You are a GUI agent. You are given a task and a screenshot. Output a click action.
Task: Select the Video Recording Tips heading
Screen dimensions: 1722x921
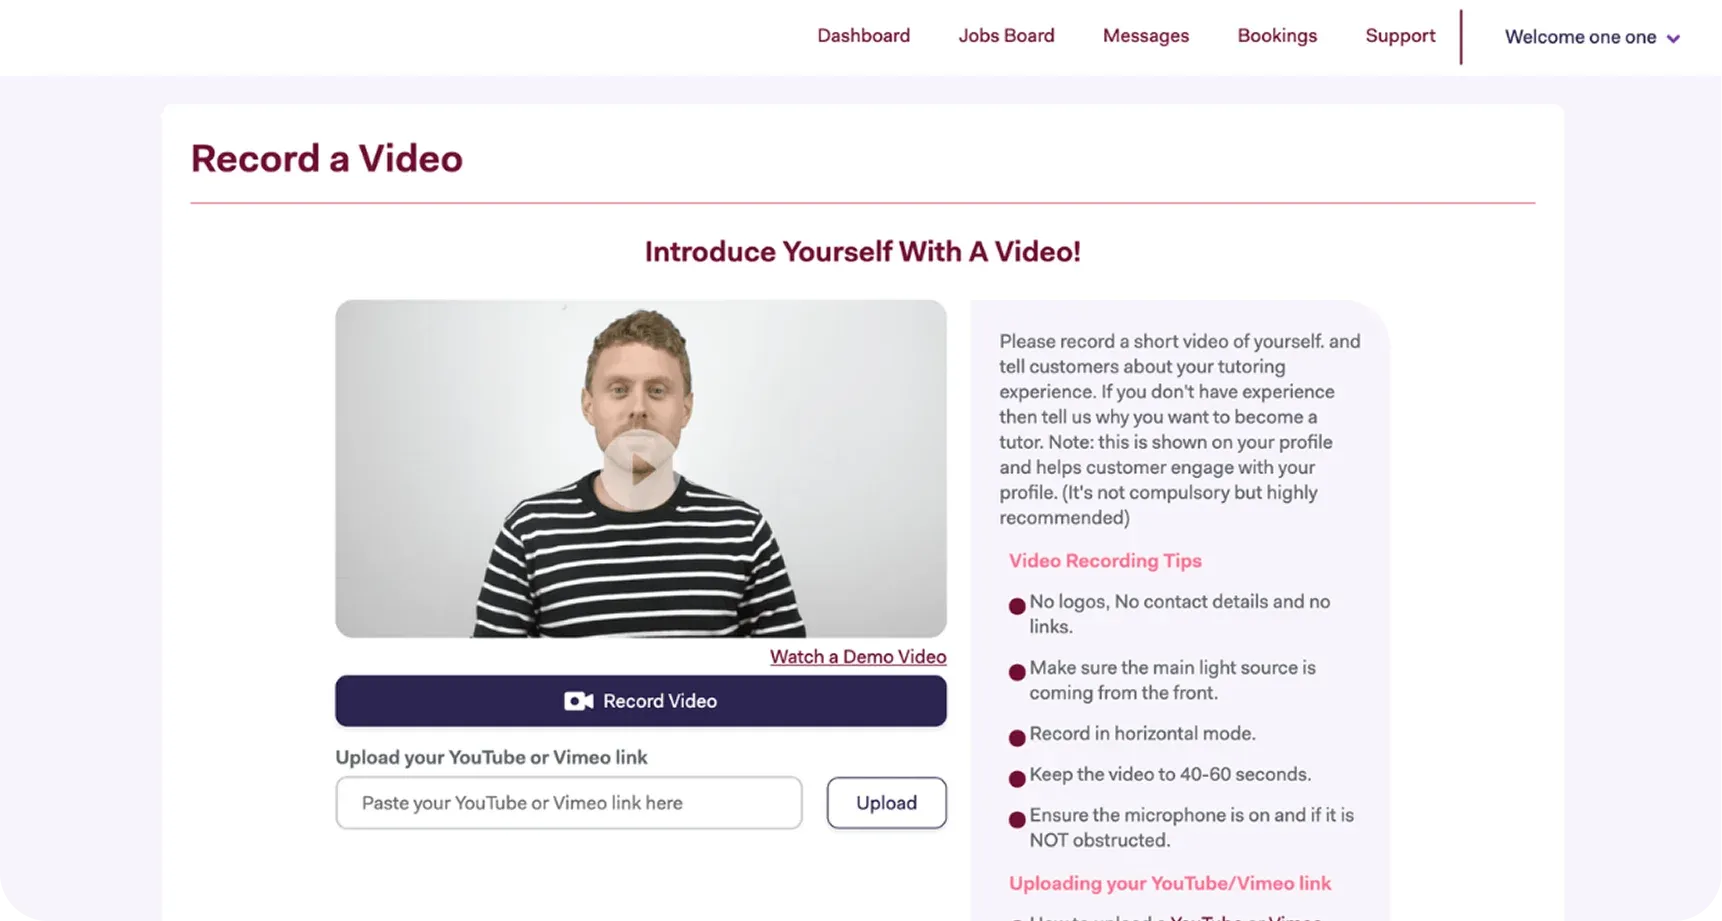click(x=1105, y=561)
